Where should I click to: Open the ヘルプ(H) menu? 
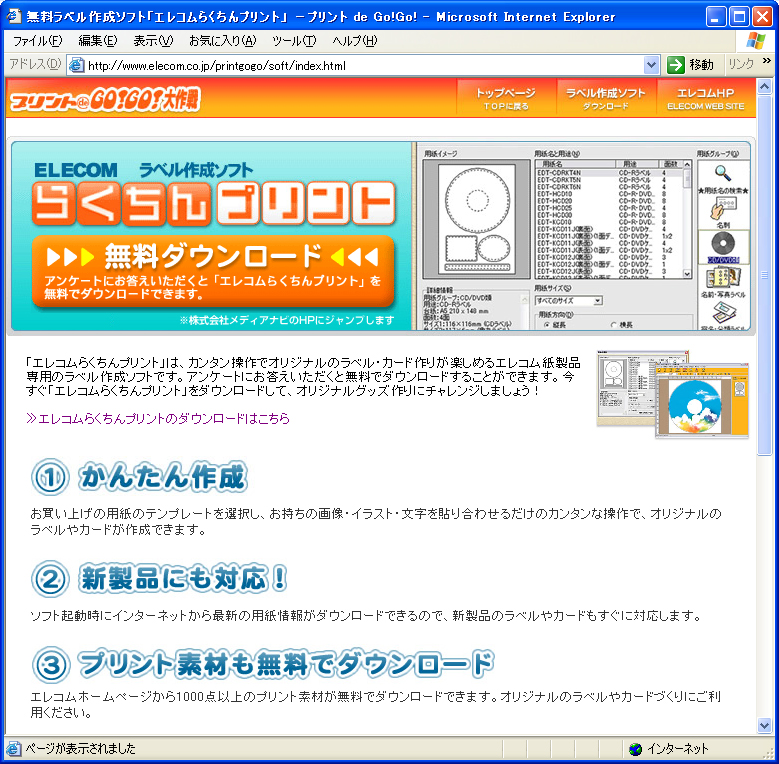[x=355, y=41]
